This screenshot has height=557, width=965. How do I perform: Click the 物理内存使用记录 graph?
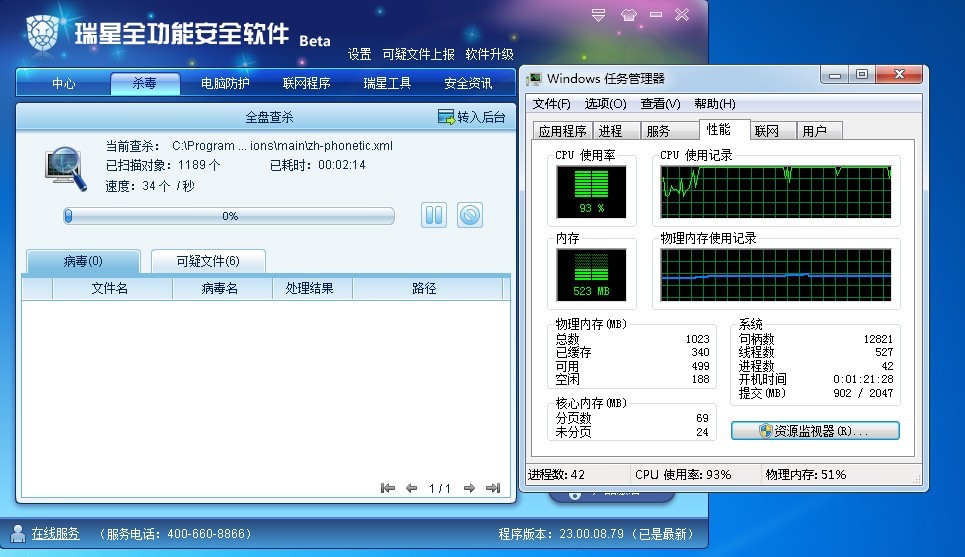point(775,274)
